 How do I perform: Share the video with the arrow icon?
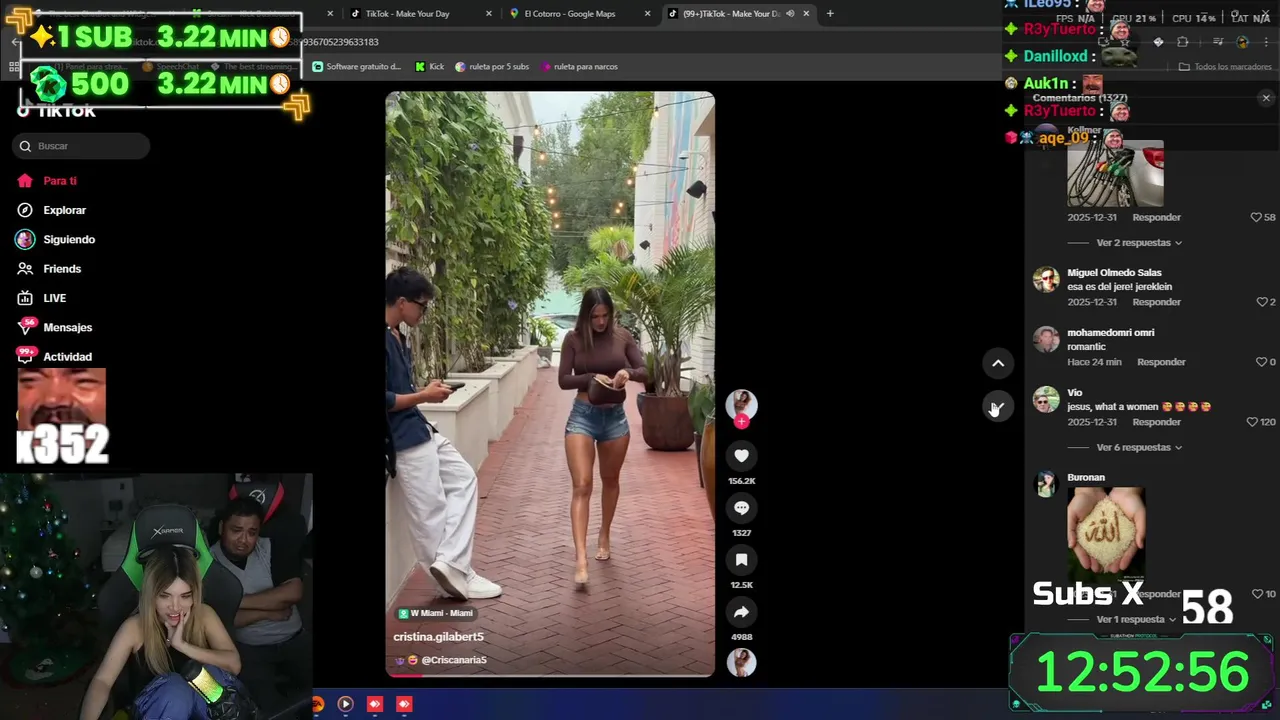[741, 612]
